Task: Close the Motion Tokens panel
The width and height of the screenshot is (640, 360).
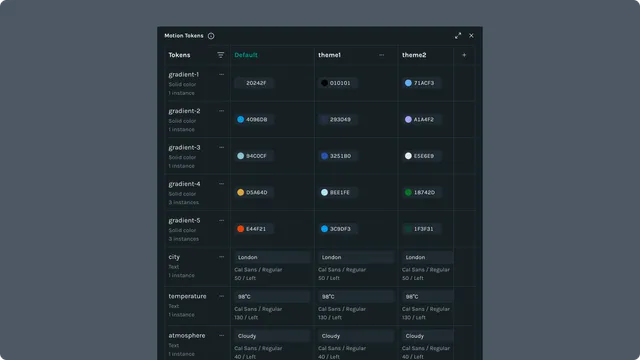Action: (x=471, y=36)
